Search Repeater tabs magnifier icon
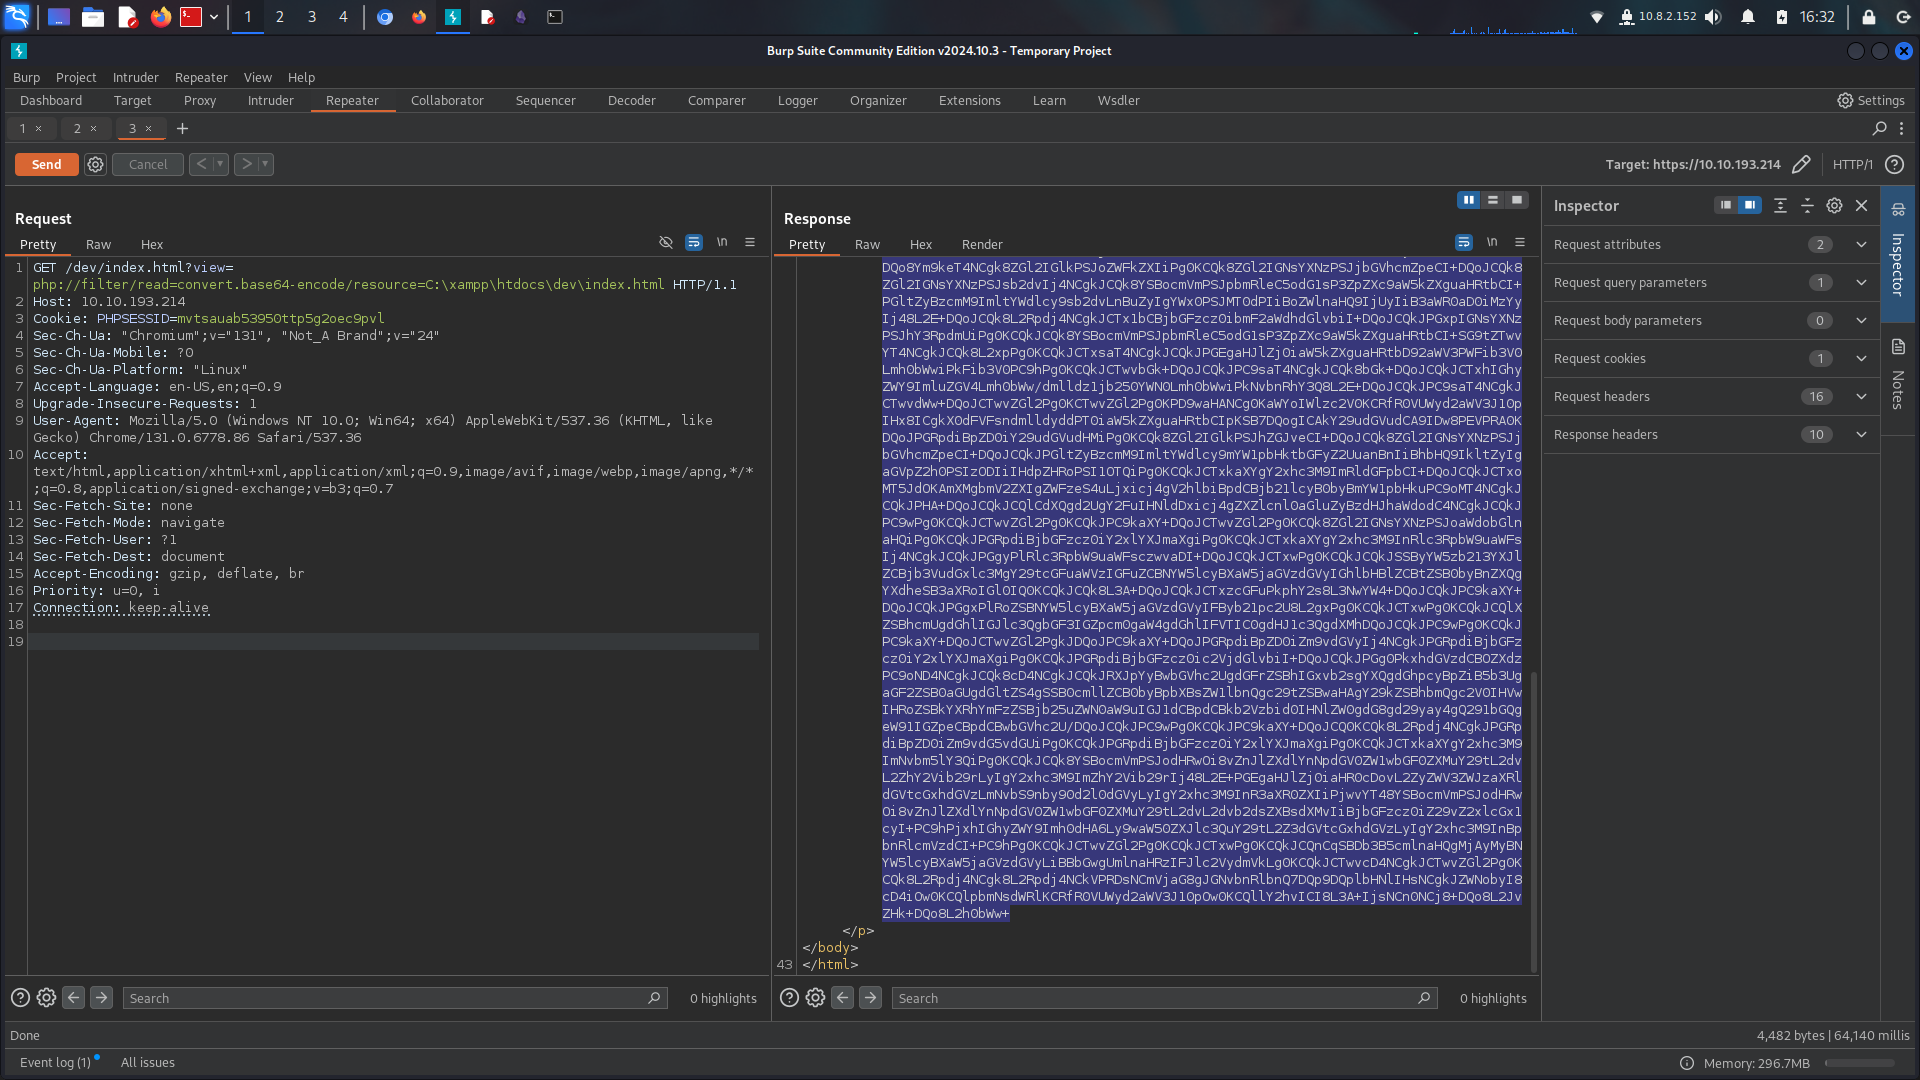1920x1080 pixels. (x=1879, y=129)
